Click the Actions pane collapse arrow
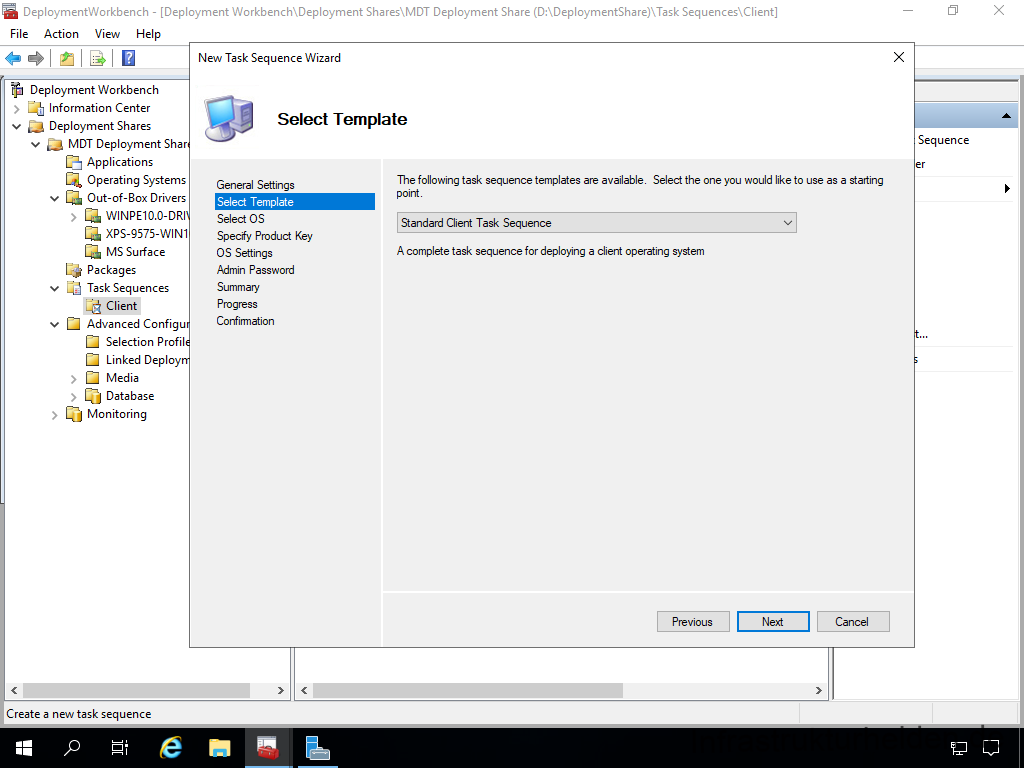Image resolution: width=1024 pixels, height=768 pixels. pyautogui.click(x=1006, y=116)
